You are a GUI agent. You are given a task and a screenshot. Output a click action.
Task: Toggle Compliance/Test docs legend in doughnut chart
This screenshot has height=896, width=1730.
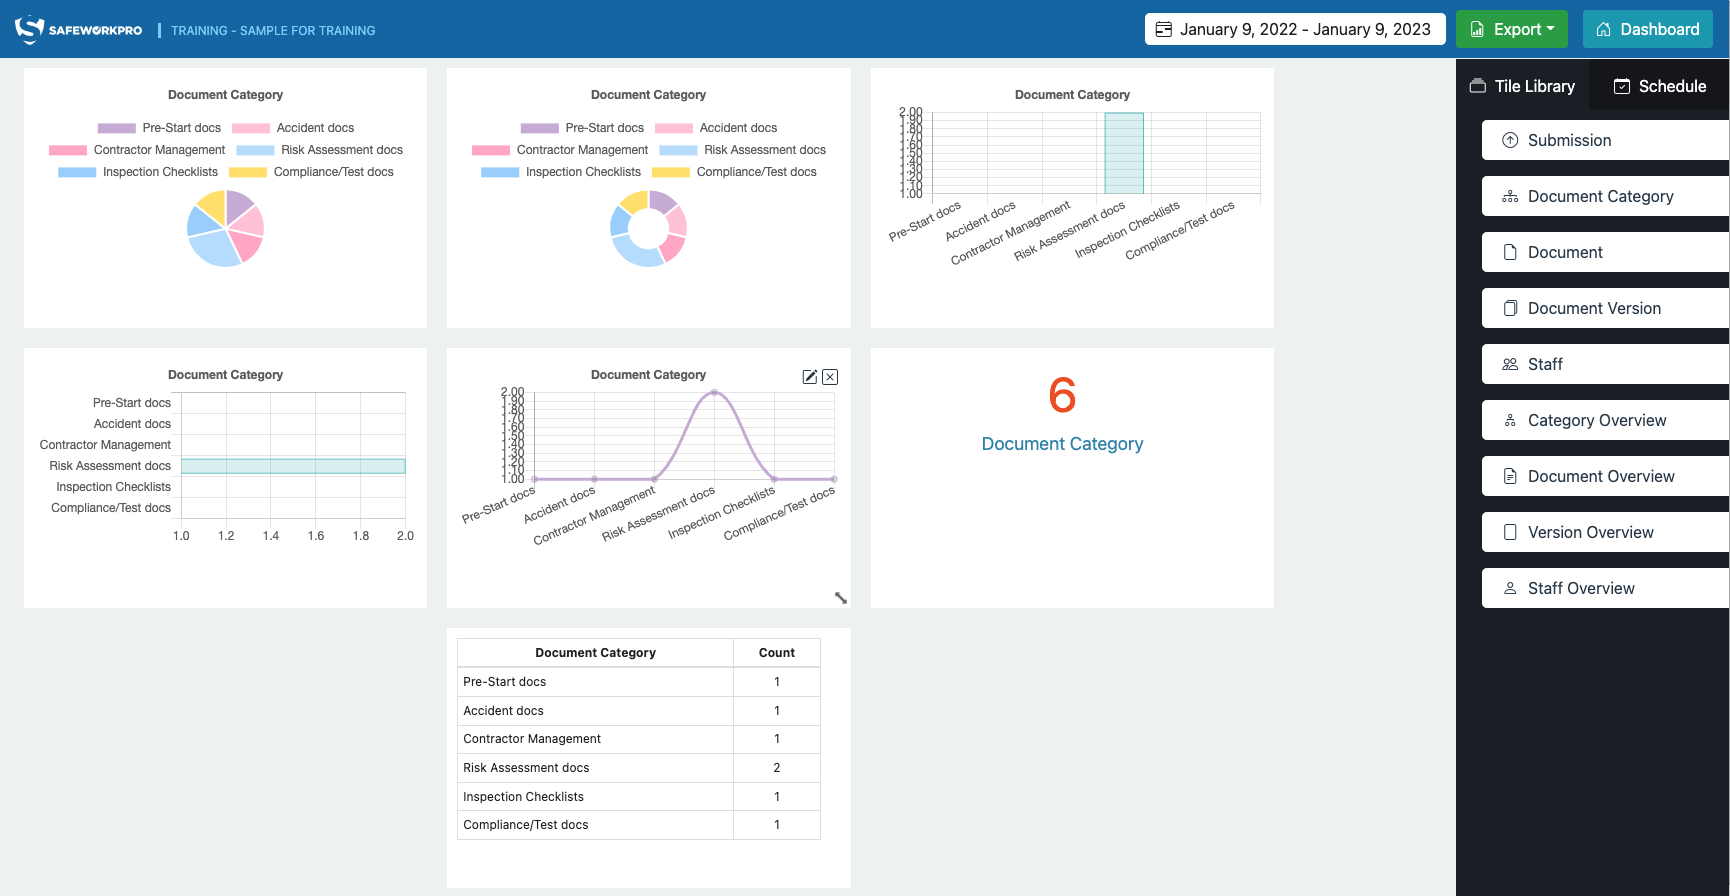tap(734, 172)
